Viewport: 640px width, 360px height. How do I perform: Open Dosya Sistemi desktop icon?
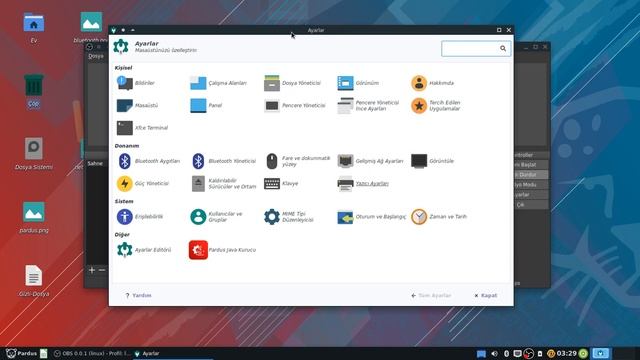coord(33,153)
